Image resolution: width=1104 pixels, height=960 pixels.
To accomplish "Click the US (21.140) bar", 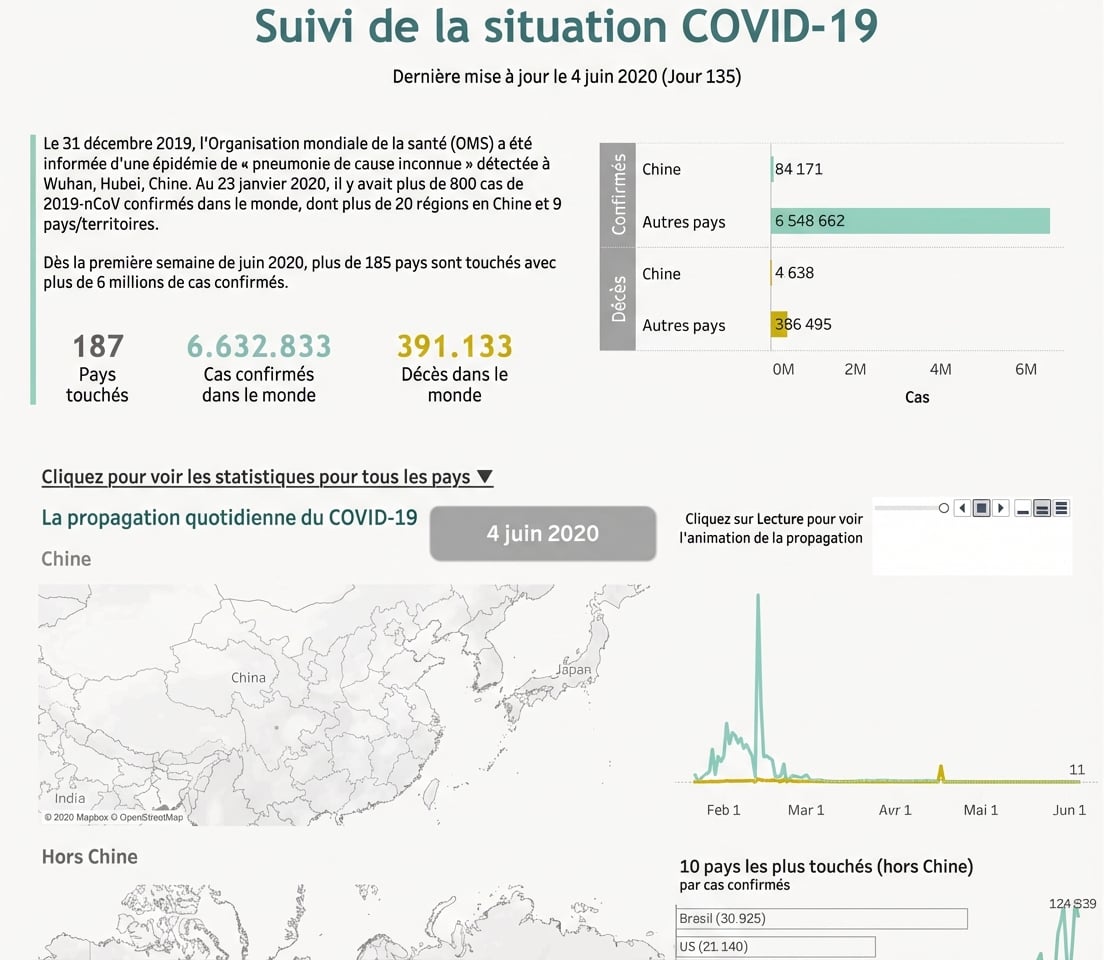I will [776, 947].
